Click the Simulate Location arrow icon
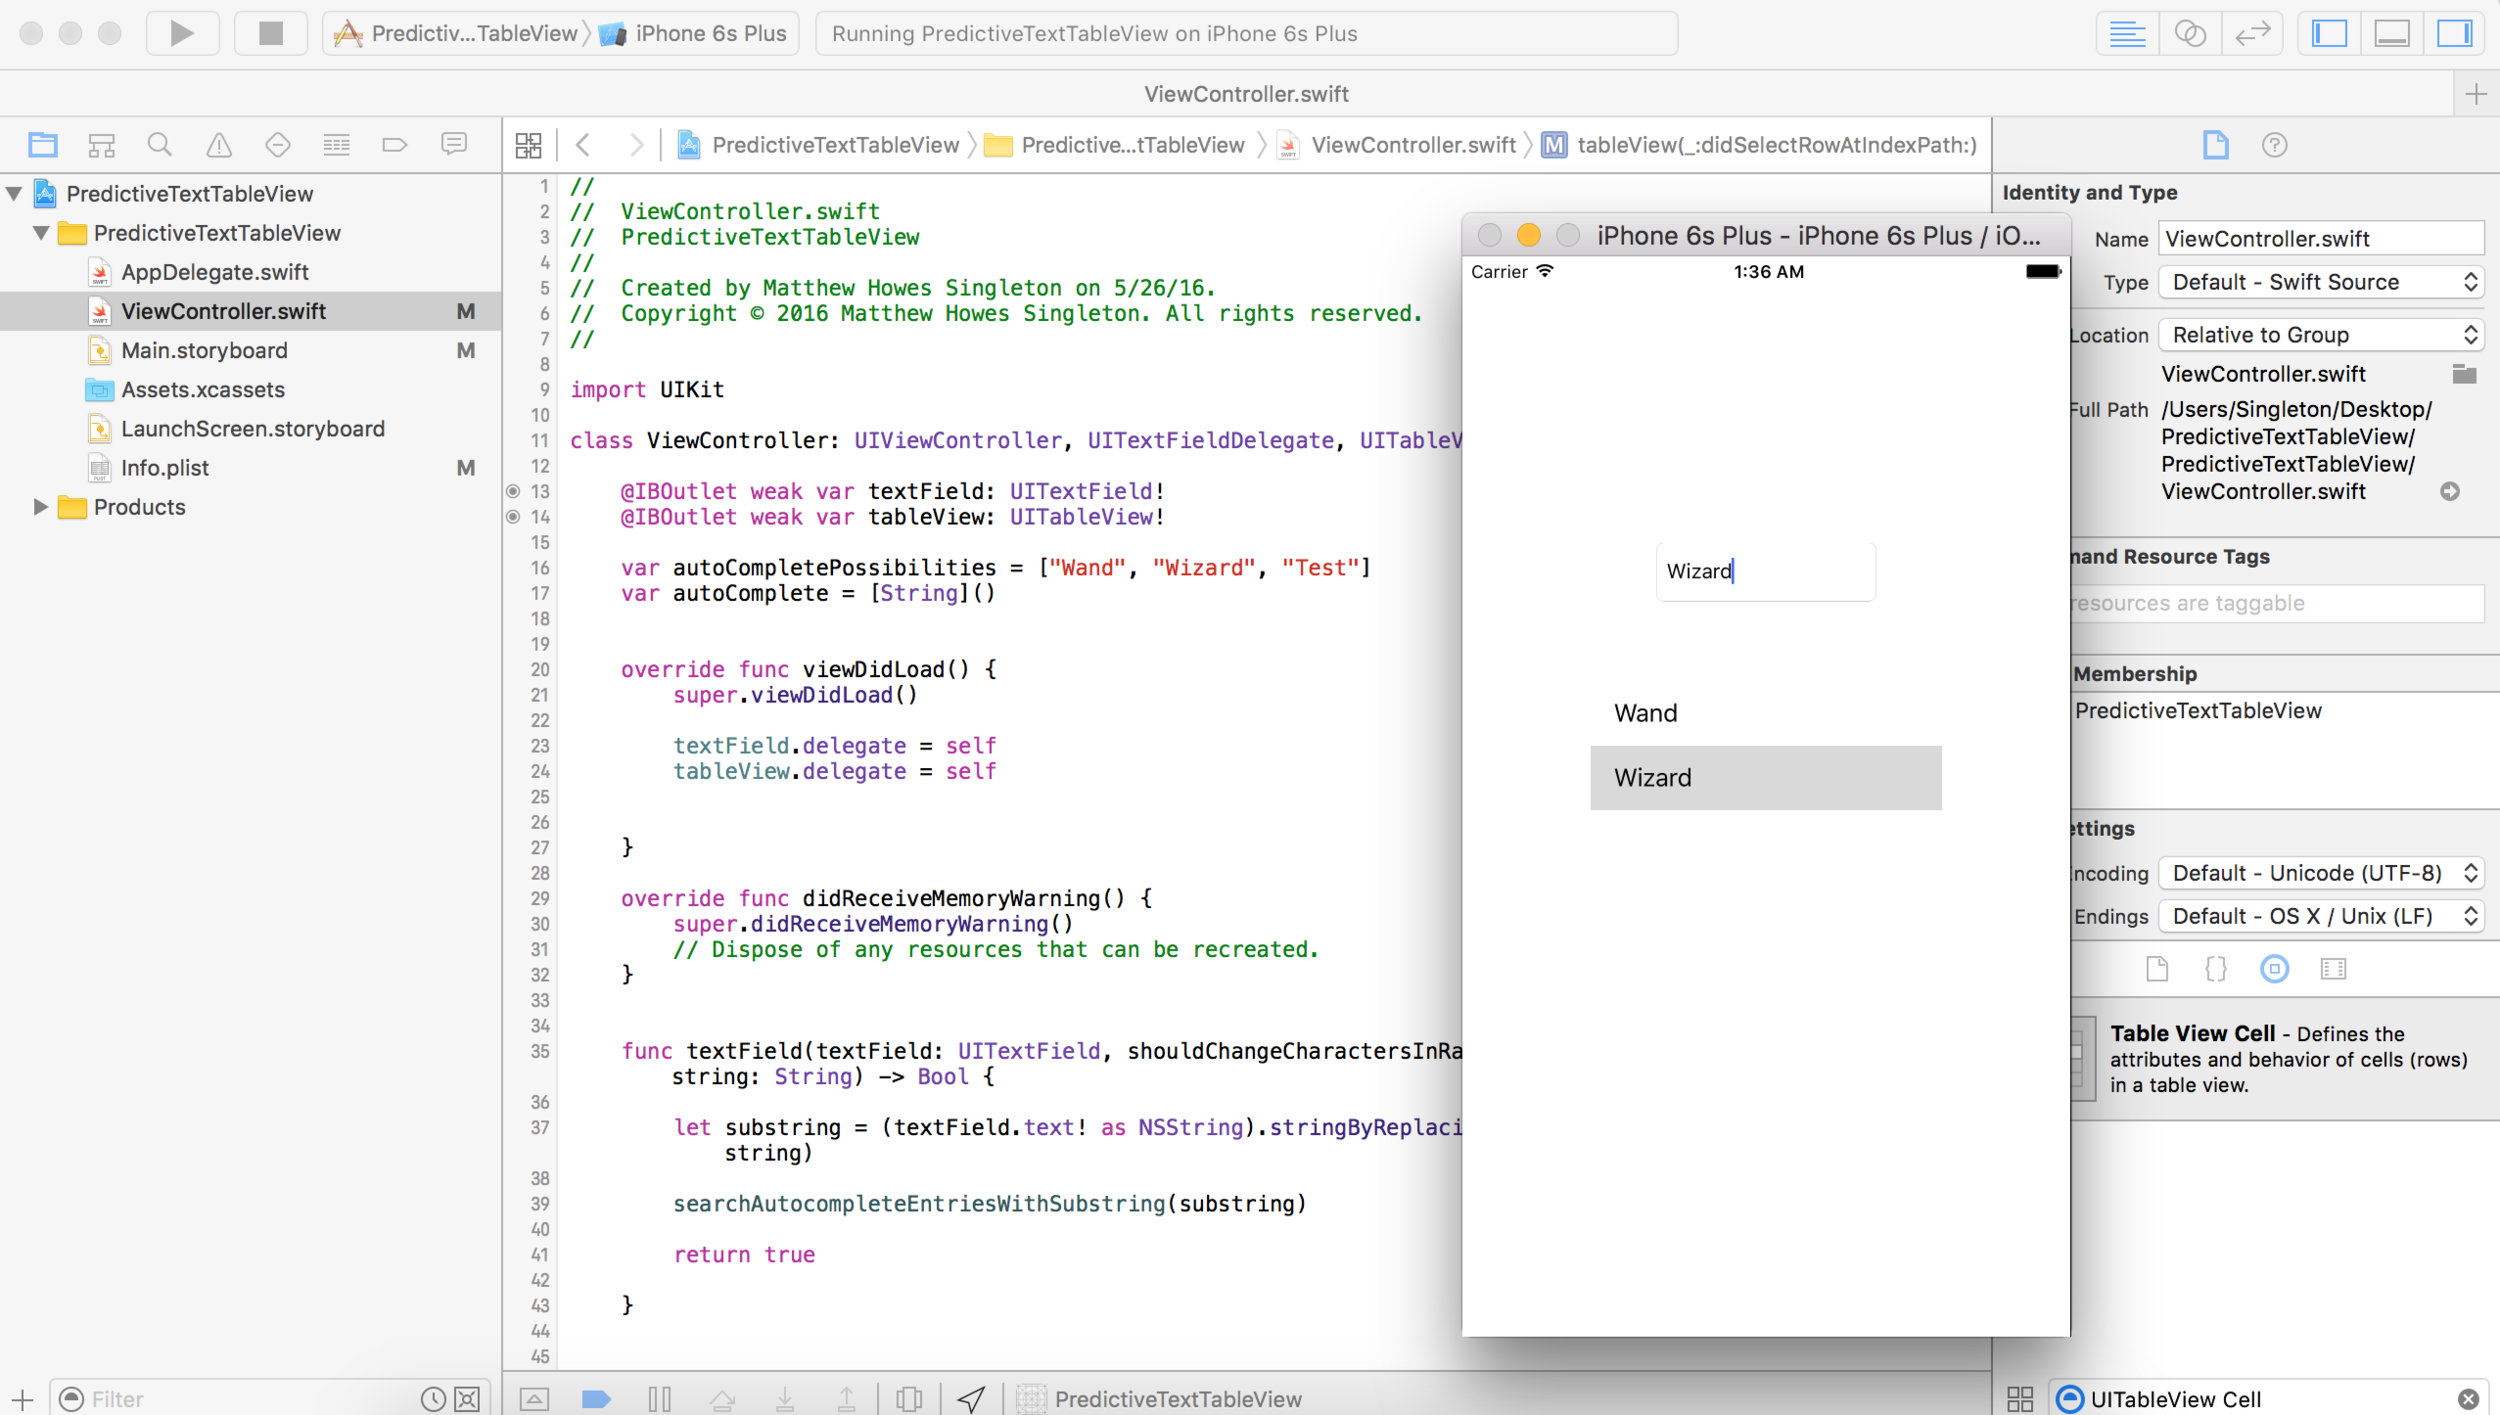 pyautogui.click(x=971, y=1398)
